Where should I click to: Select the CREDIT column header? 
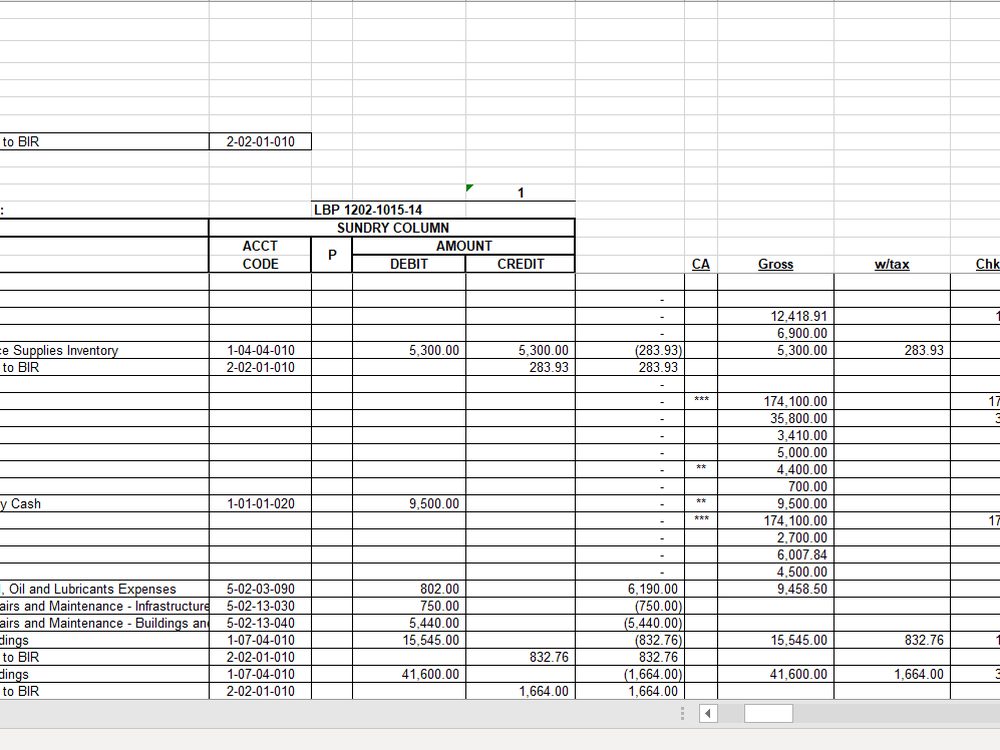point(520,264)
